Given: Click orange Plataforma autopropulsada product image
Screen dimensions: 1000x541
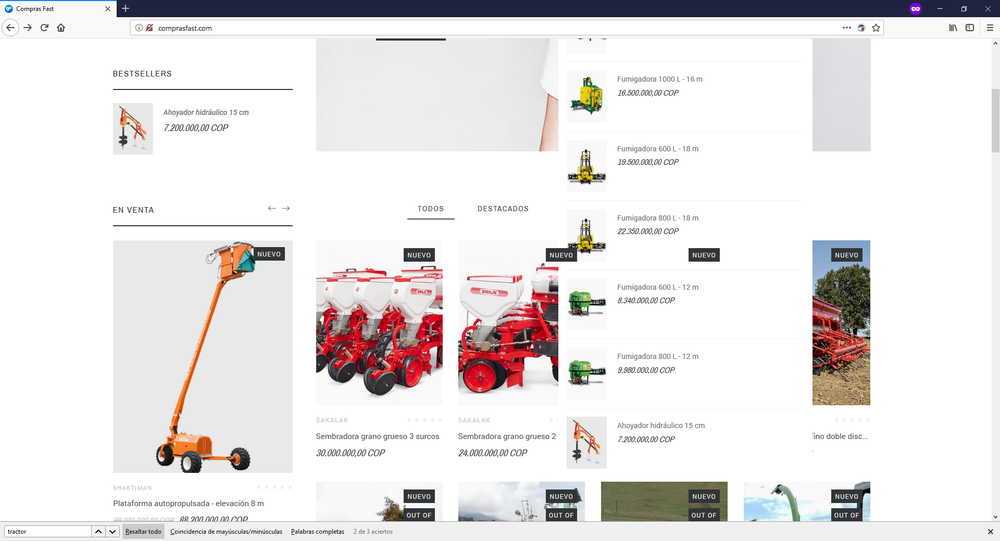Looking at the screenshot, I should point(203,356).
